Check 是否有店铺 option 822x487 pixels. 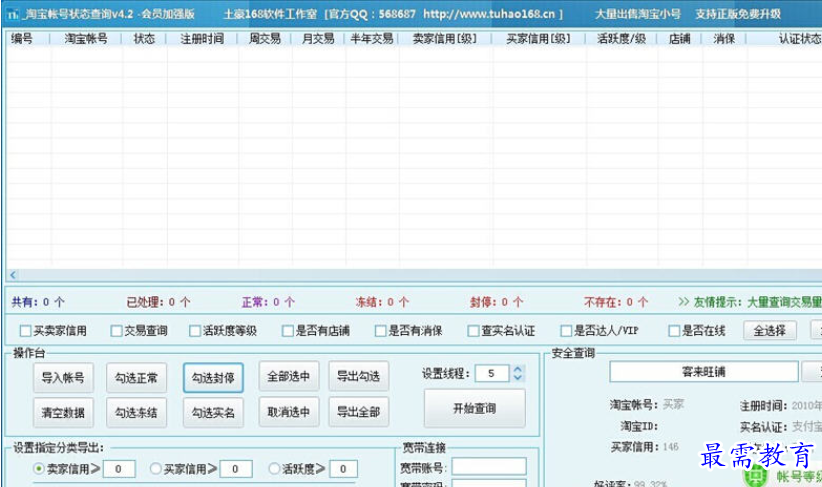pos(287,331)
